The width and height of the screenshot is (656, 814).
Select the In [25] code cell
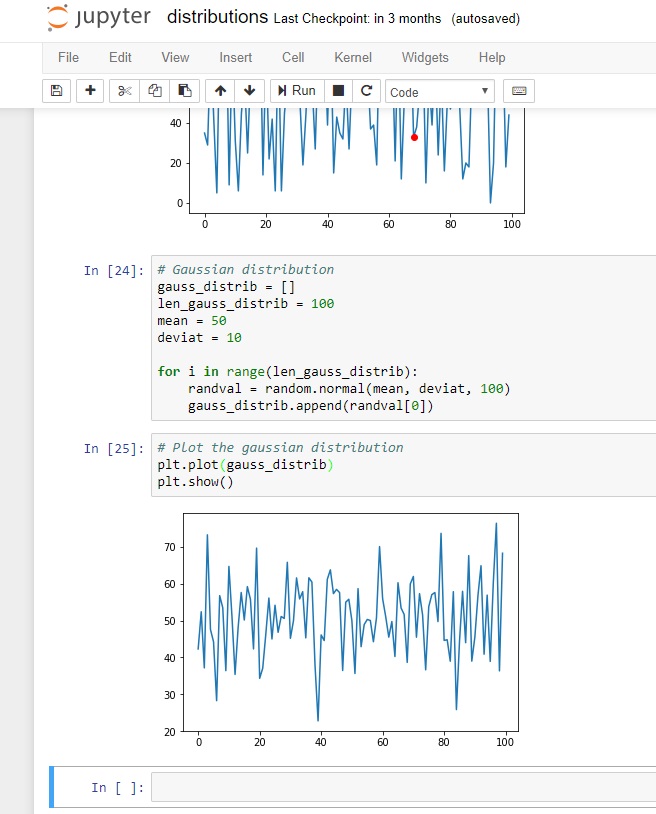403,465
